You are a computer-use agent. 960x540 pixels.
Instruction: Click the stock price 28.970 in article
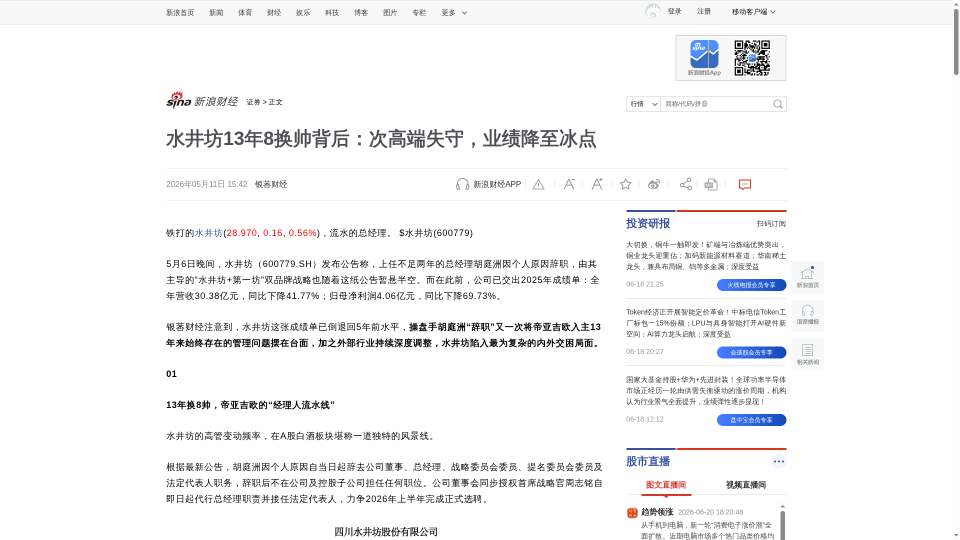click(242, 233)
